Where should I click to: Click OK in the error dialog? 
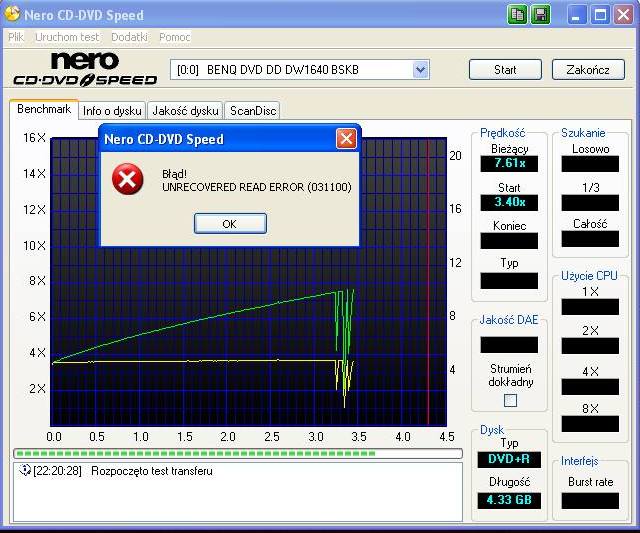(x=230, y=224)
